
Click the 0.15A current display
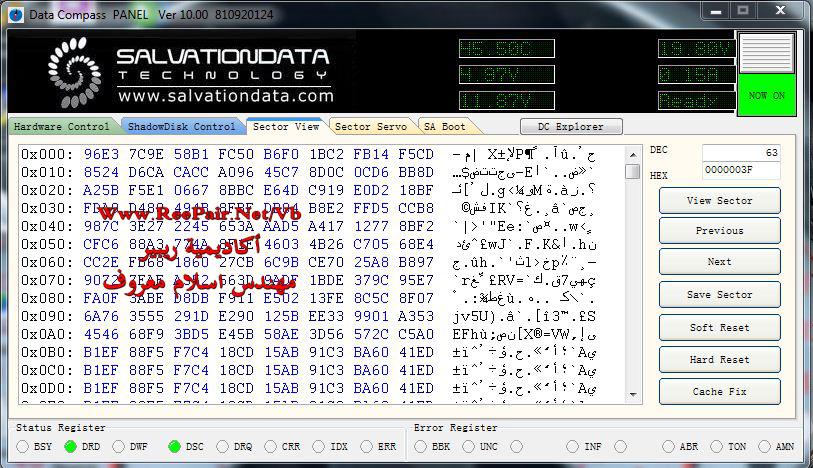(x=696, y=75)
